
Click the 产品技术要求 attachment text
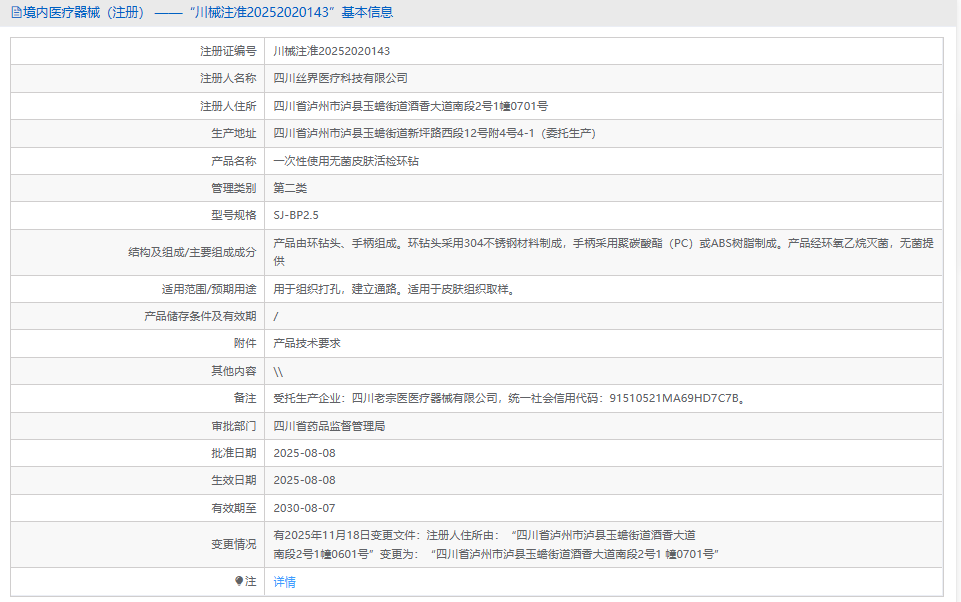(x=307, y=343)
